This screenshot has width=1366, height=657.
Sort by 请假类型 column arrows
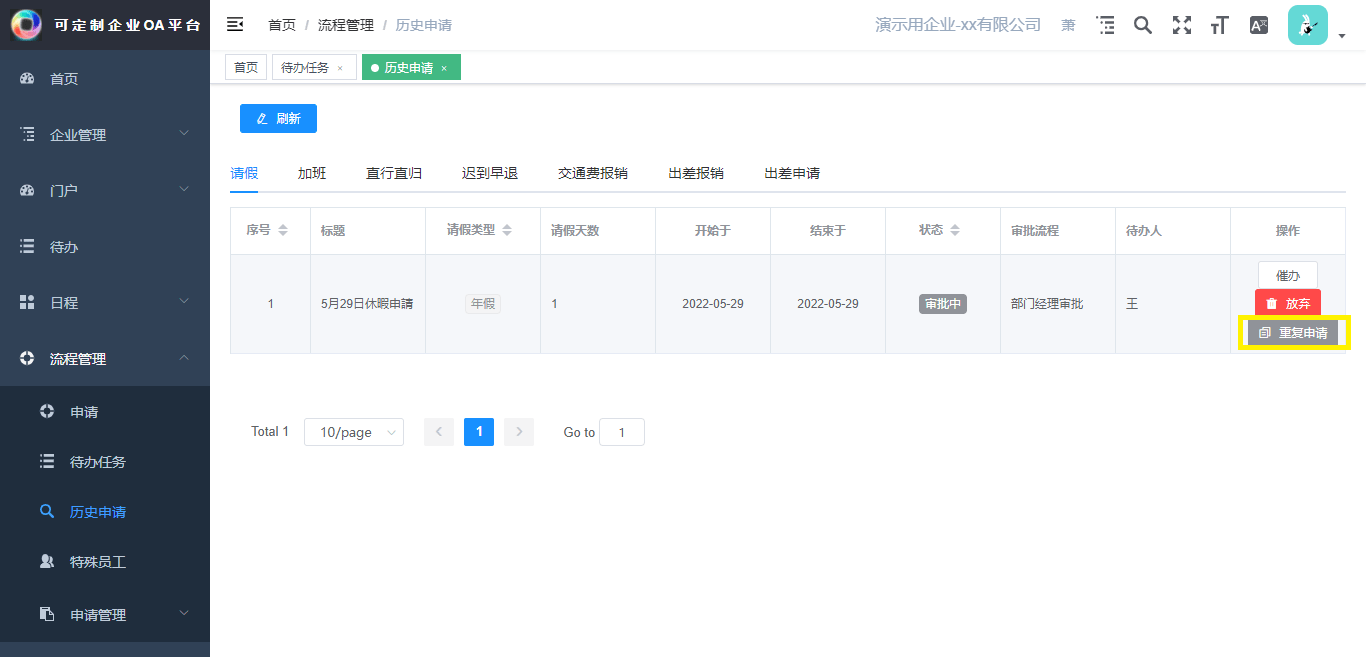click(x=507, y=230)
